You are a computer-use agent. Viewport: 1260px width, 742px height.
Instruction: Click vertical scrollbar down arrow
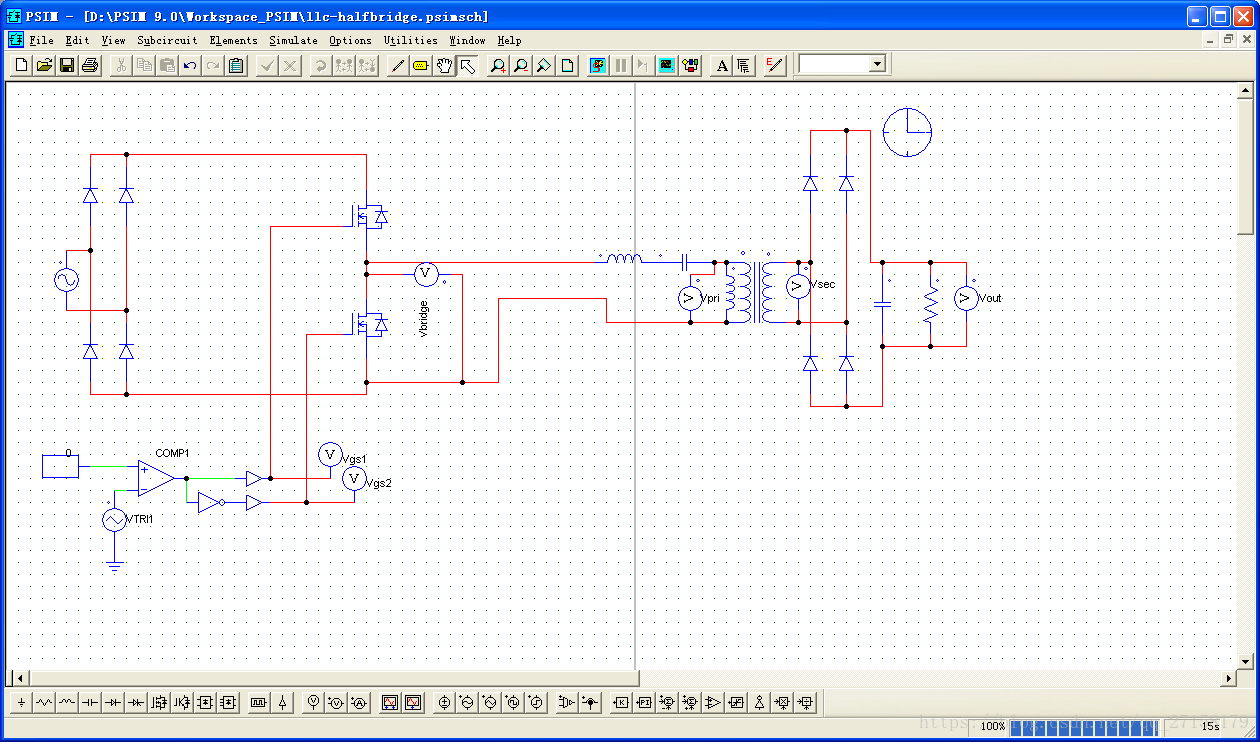click(1245, 661)
